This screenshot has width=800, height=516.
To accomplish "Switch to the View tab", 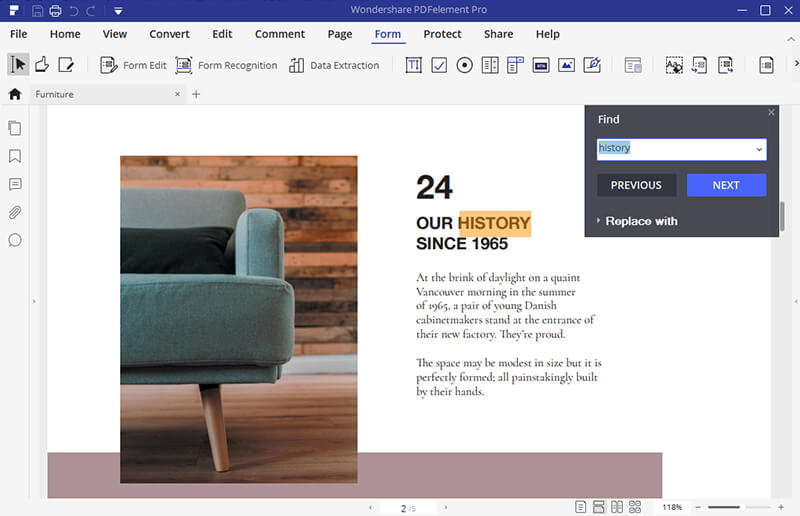I will coord(115,34).
